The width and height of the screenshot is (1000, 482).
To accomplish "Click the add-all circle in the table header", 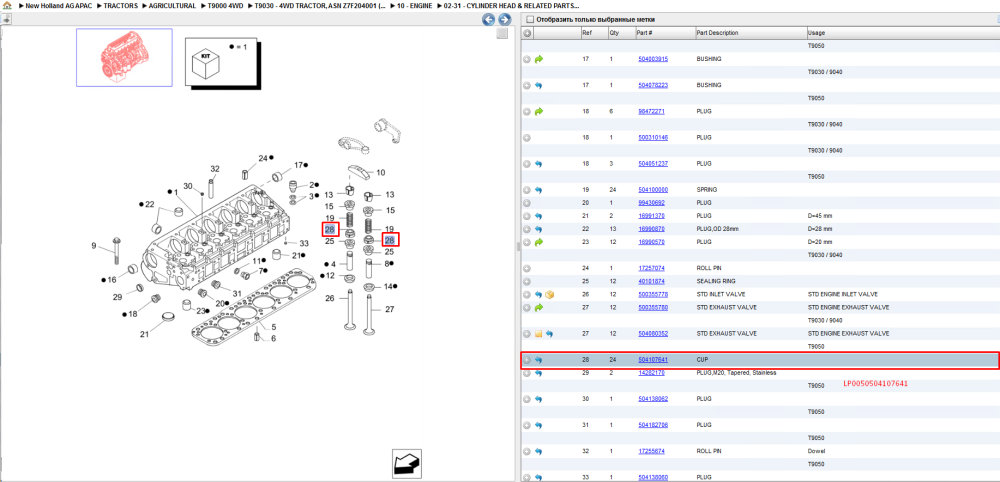I will pos(527,33).
